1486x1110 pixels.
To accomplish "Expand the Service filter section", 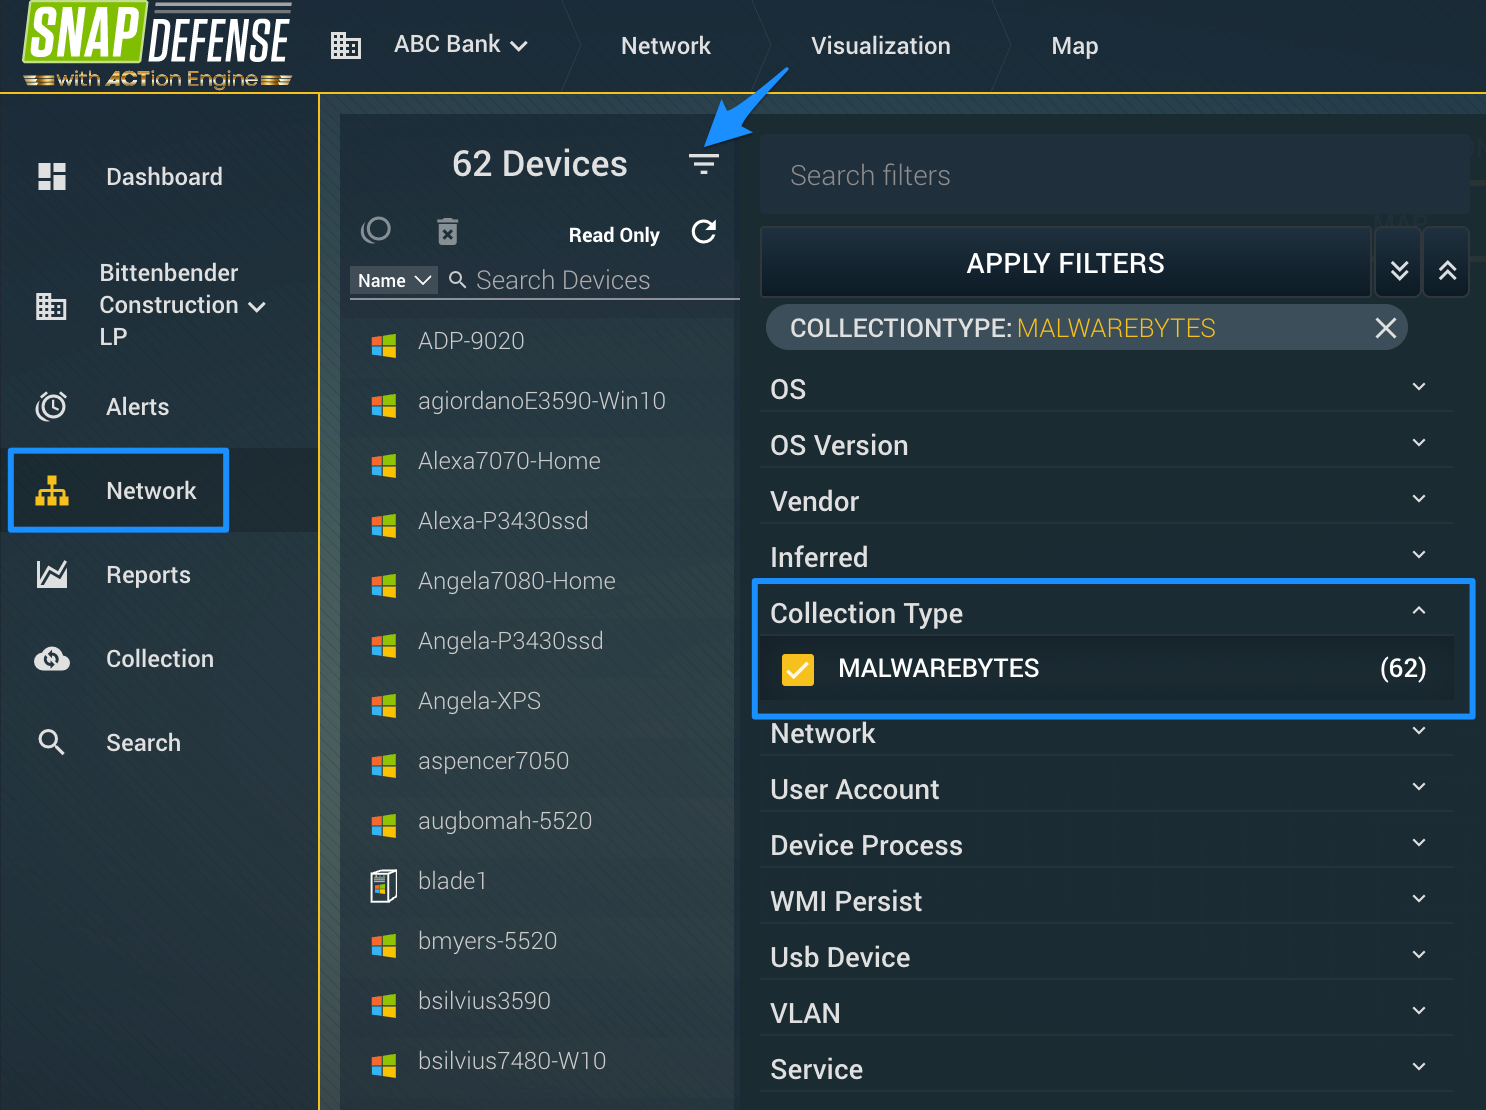I will point(1110,1068).
